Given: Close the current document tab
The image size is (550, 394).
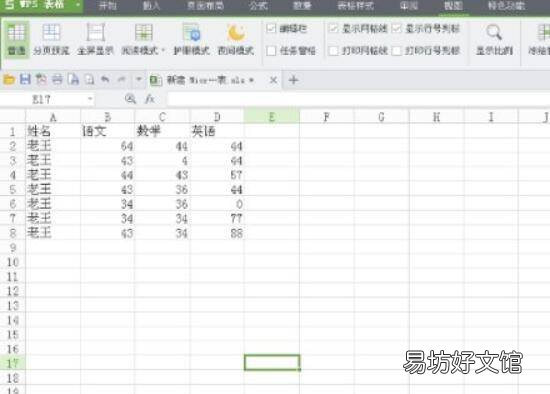Looking at the screenshot, I should [x=273, y=80].
